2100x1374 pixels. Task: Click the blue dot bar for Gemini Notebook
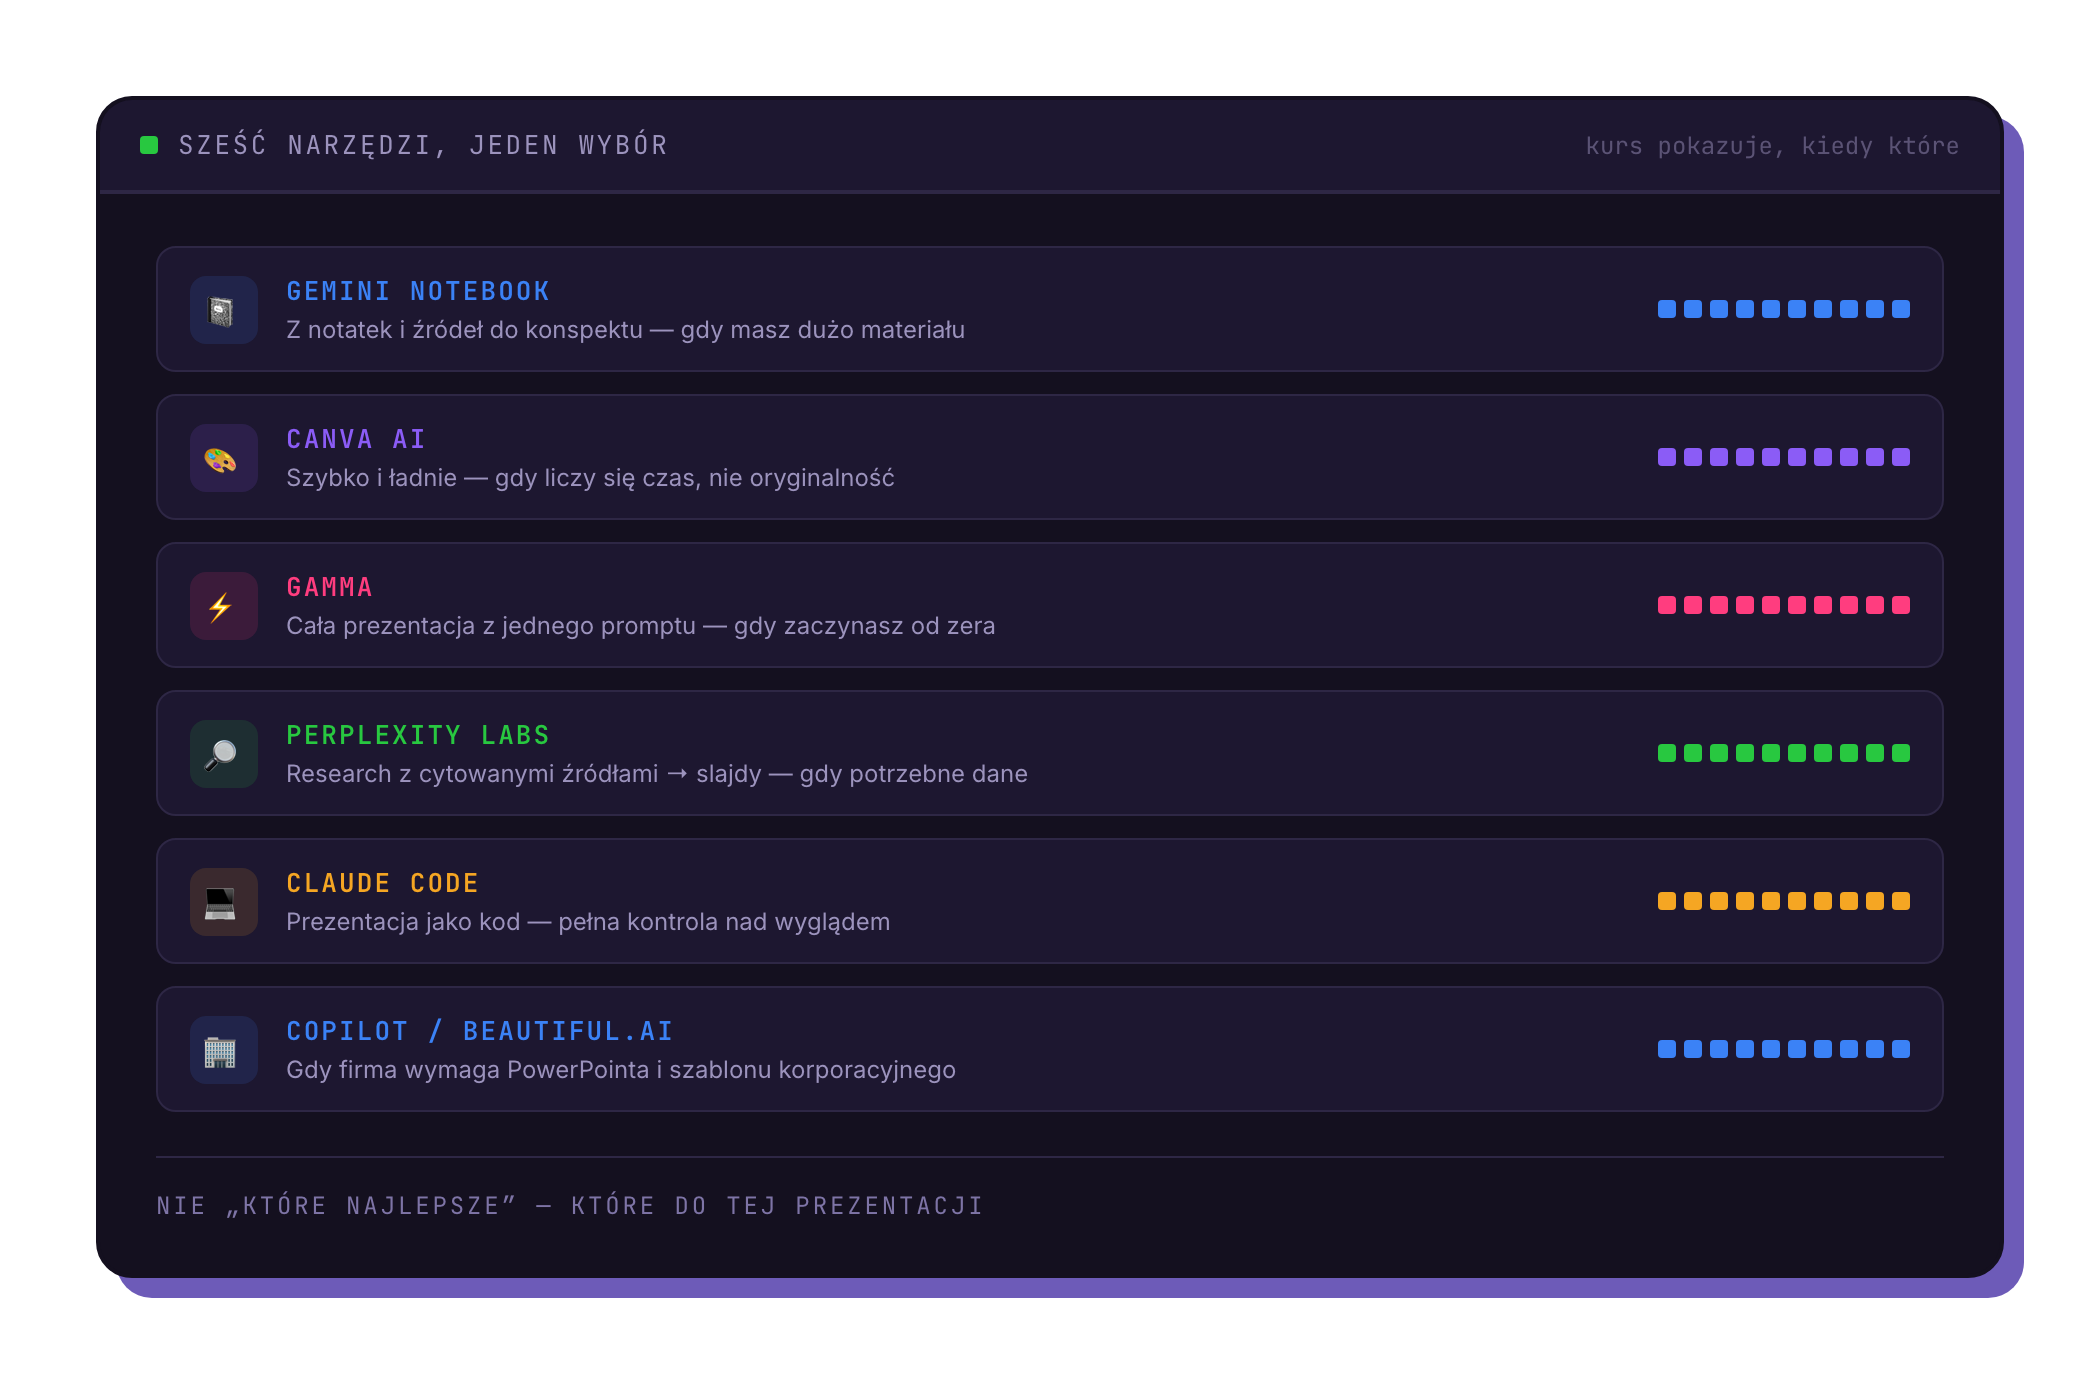(x=1784, y=309)
